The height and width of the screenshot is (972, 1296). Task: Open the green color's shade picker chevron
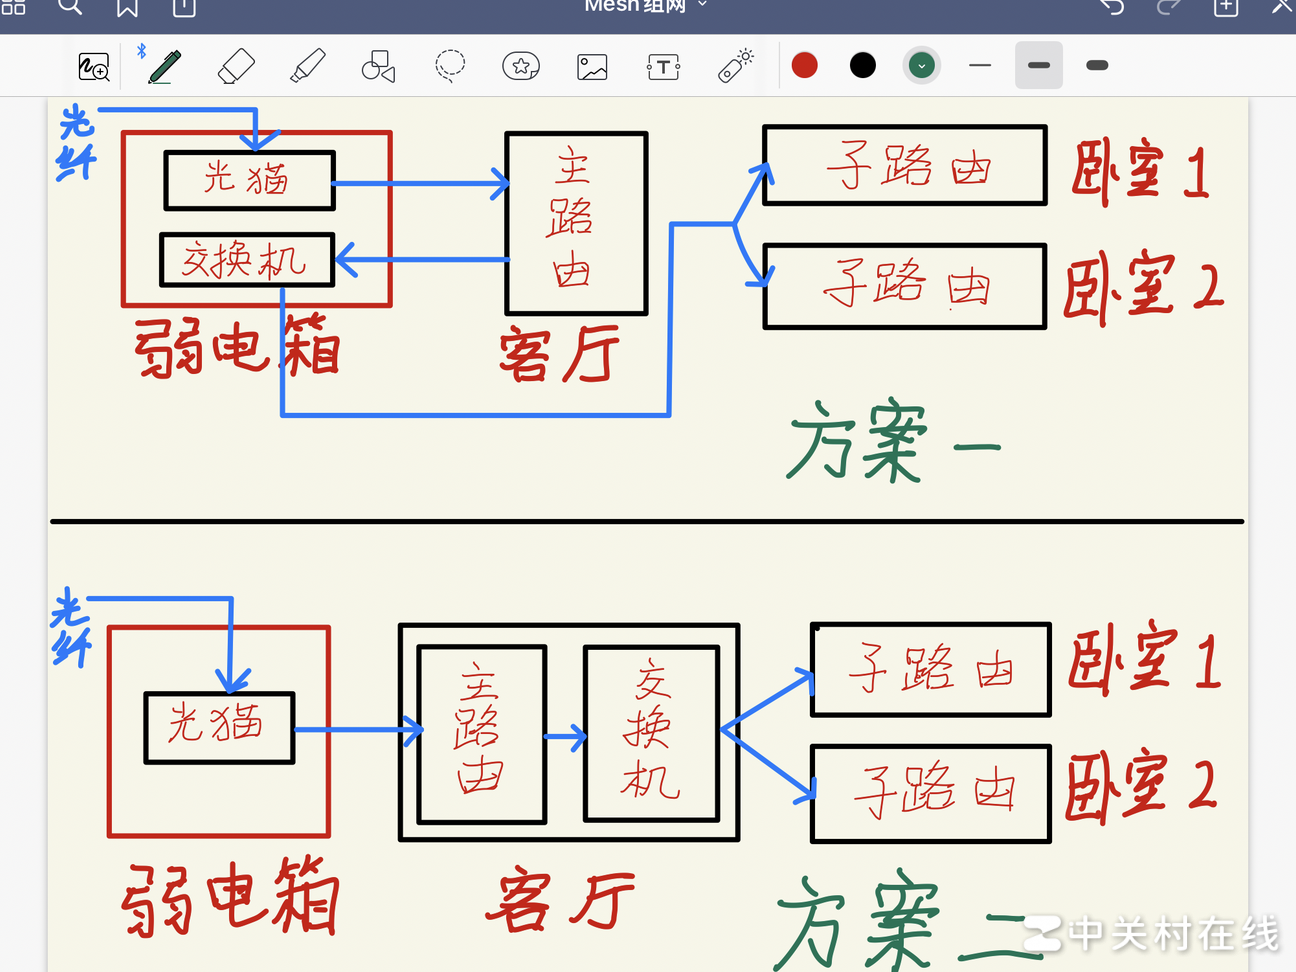pyautogui.click(x=921, y=65)
